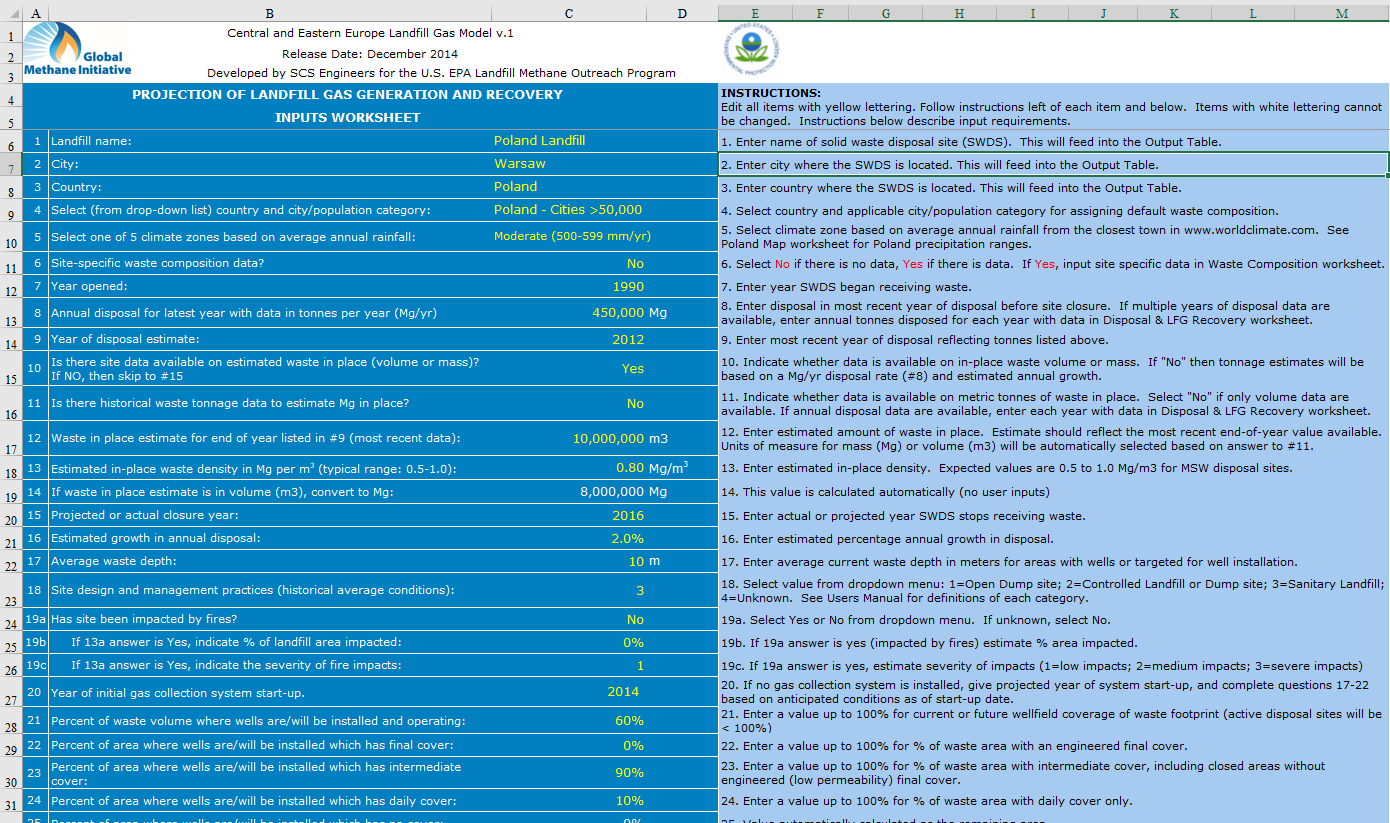Click the waste density value 0.80
The width and height of the screenshot is (1390, 823).
630,468
